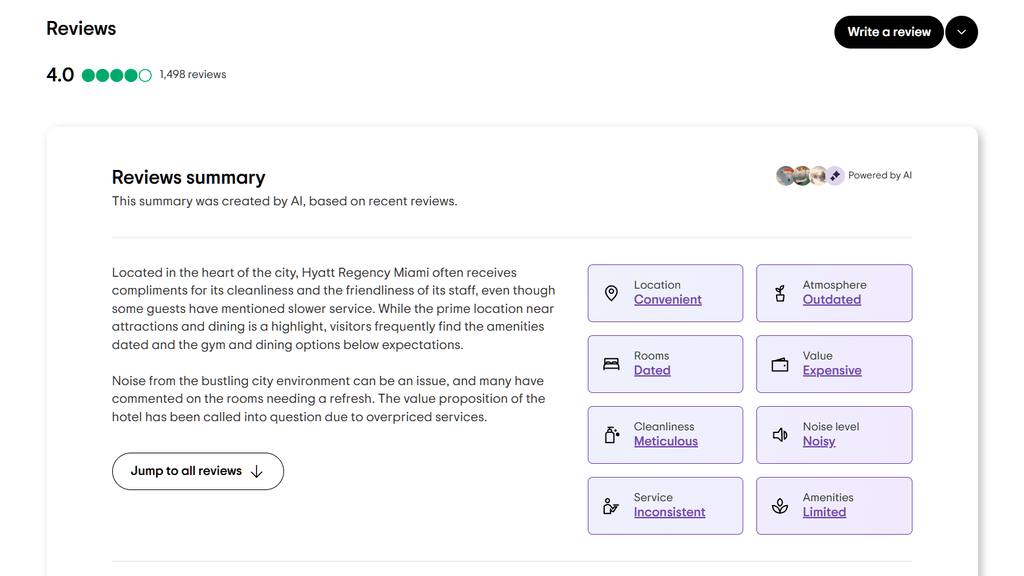Click the Rooms bed icon
Screen dimensions: 1024x576
click(612, 364)
